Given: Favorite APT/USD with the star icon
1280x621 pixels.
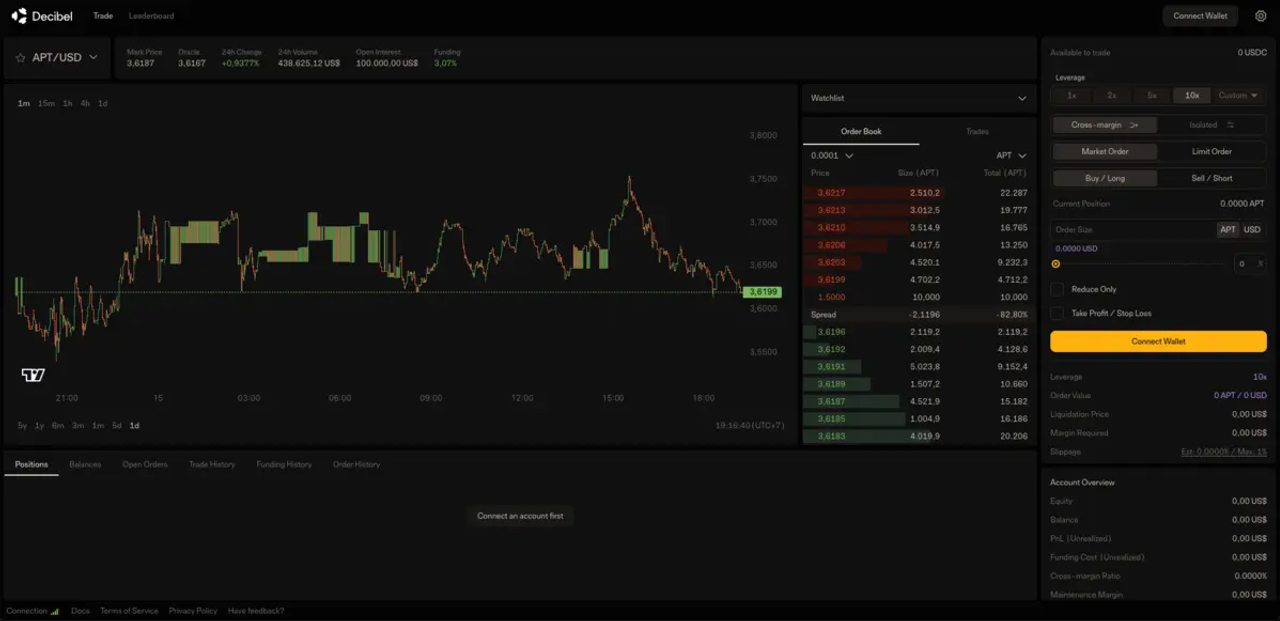Looking at the screenshot, I should pos(19,58).
